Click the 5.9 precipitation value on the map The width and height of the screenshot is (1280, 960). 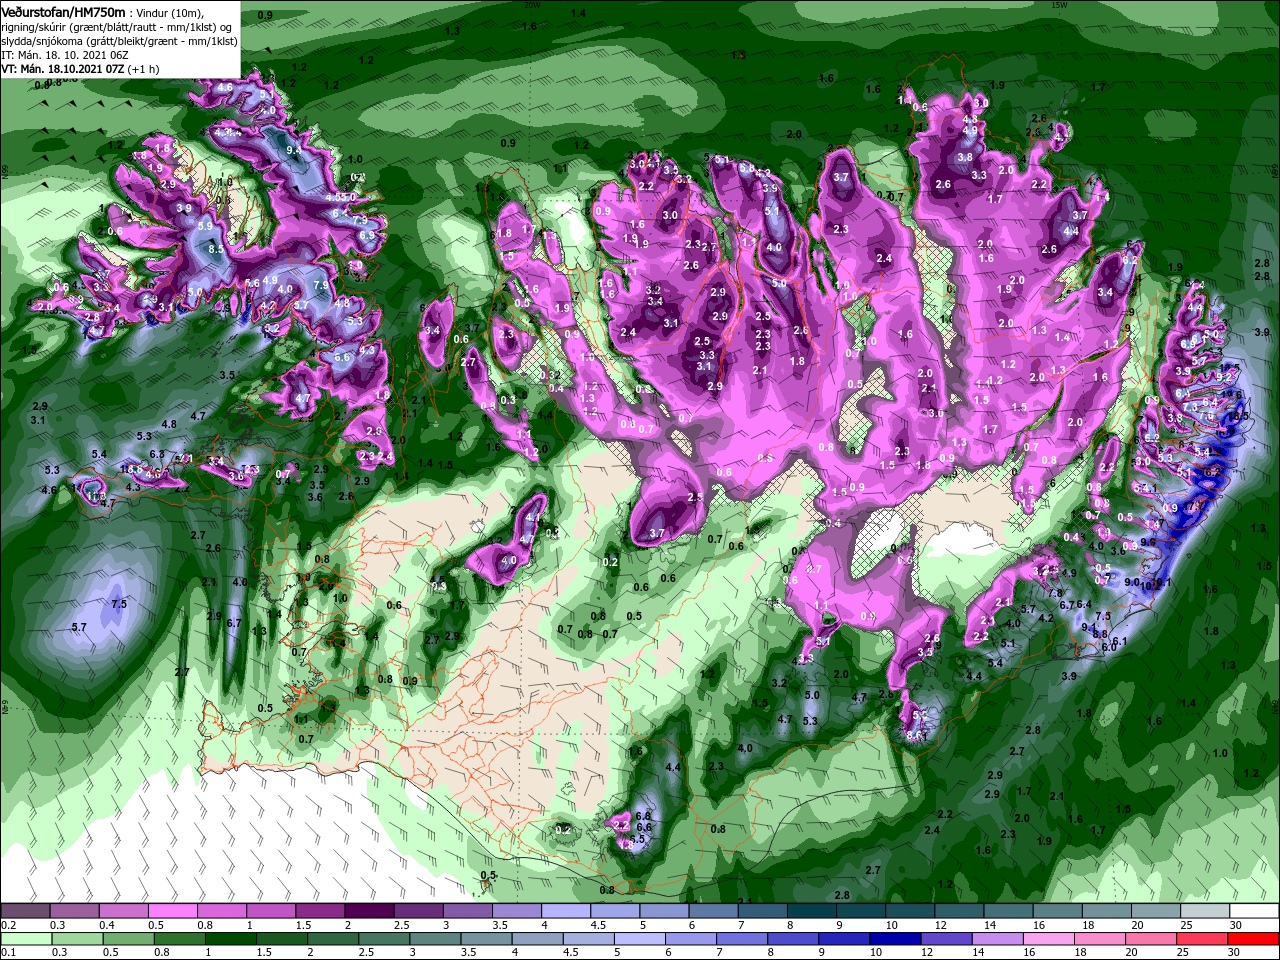coord(206,227)
